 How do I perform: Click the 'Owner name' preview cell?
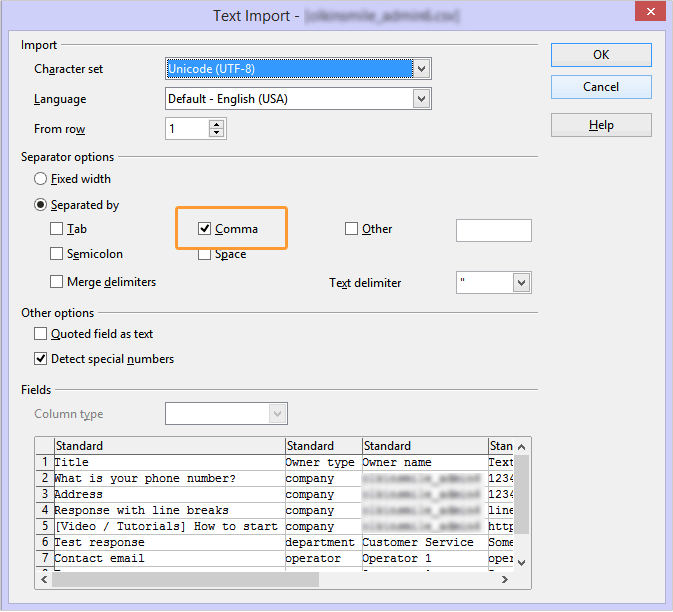coord(425,462)
